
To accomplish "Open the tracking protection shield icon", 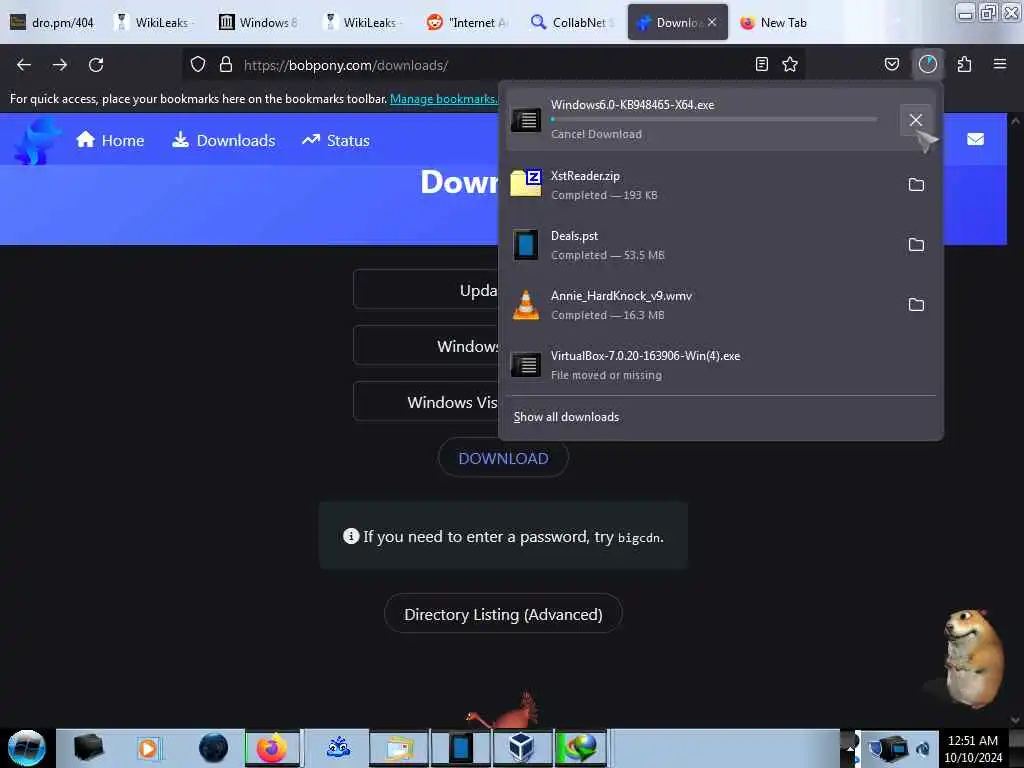I will click(x=198, y=64).
